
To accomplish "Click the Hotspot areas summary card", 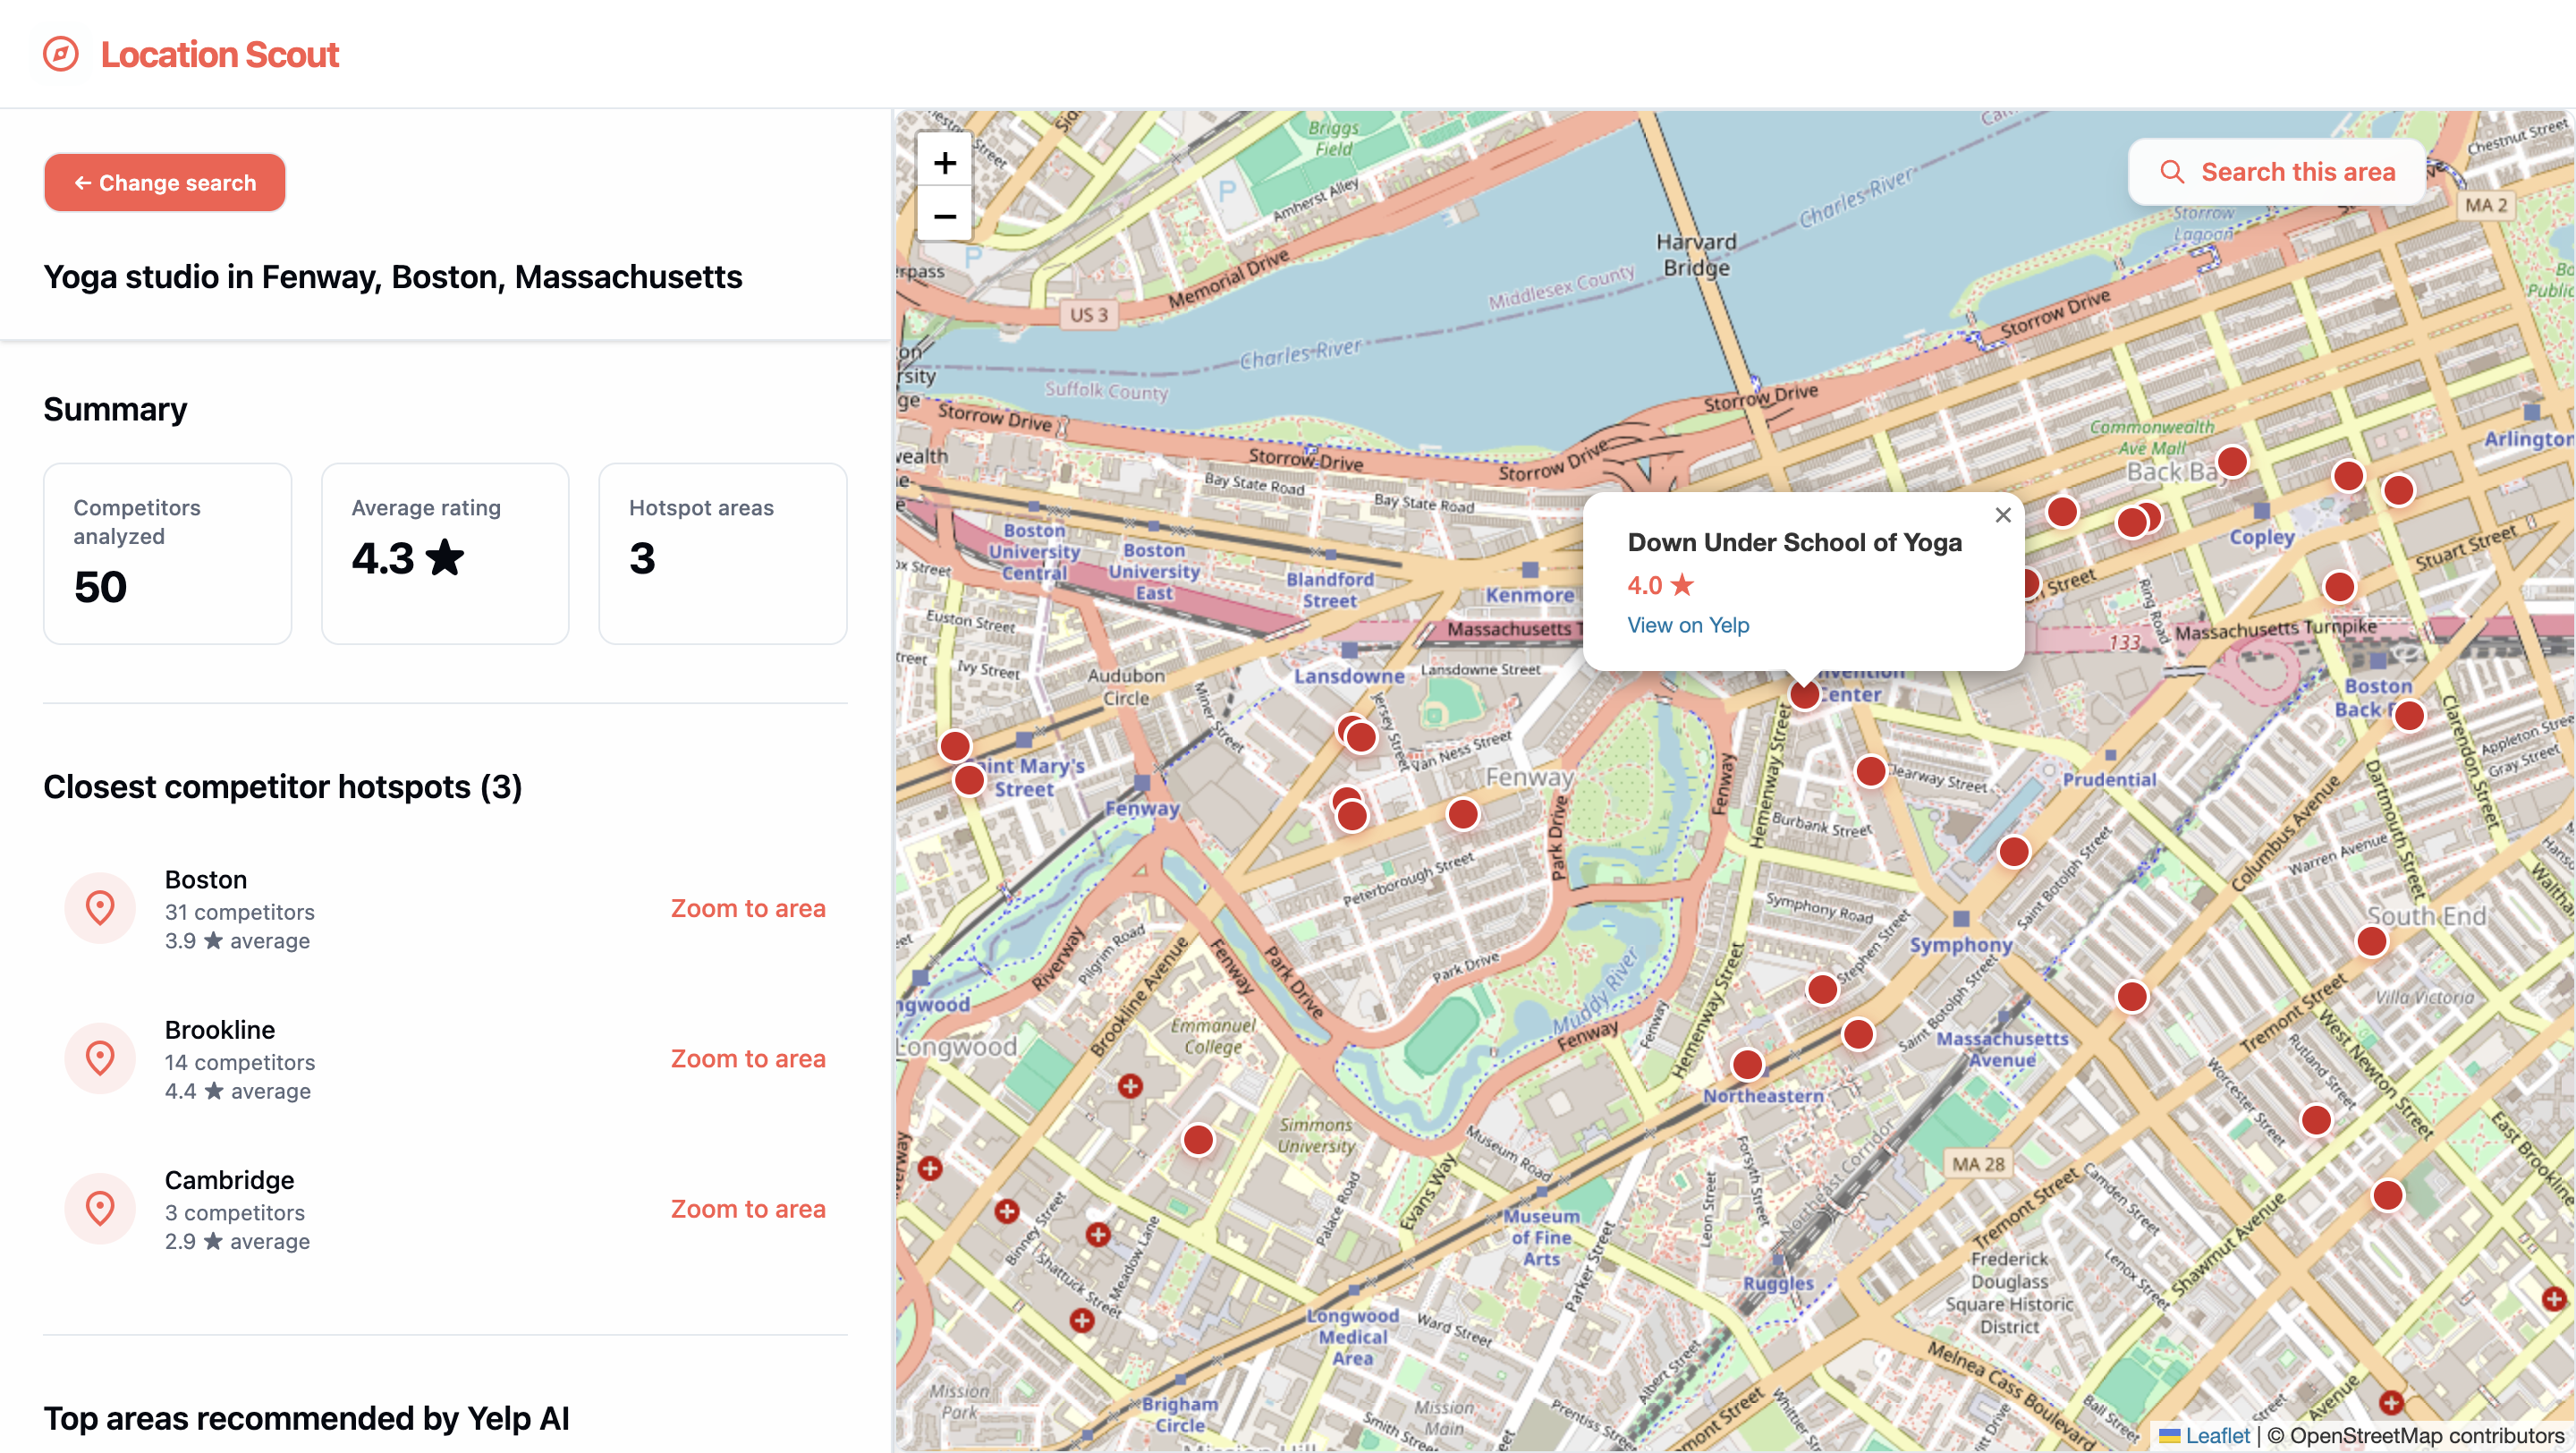I will click(x=722, y=553).
